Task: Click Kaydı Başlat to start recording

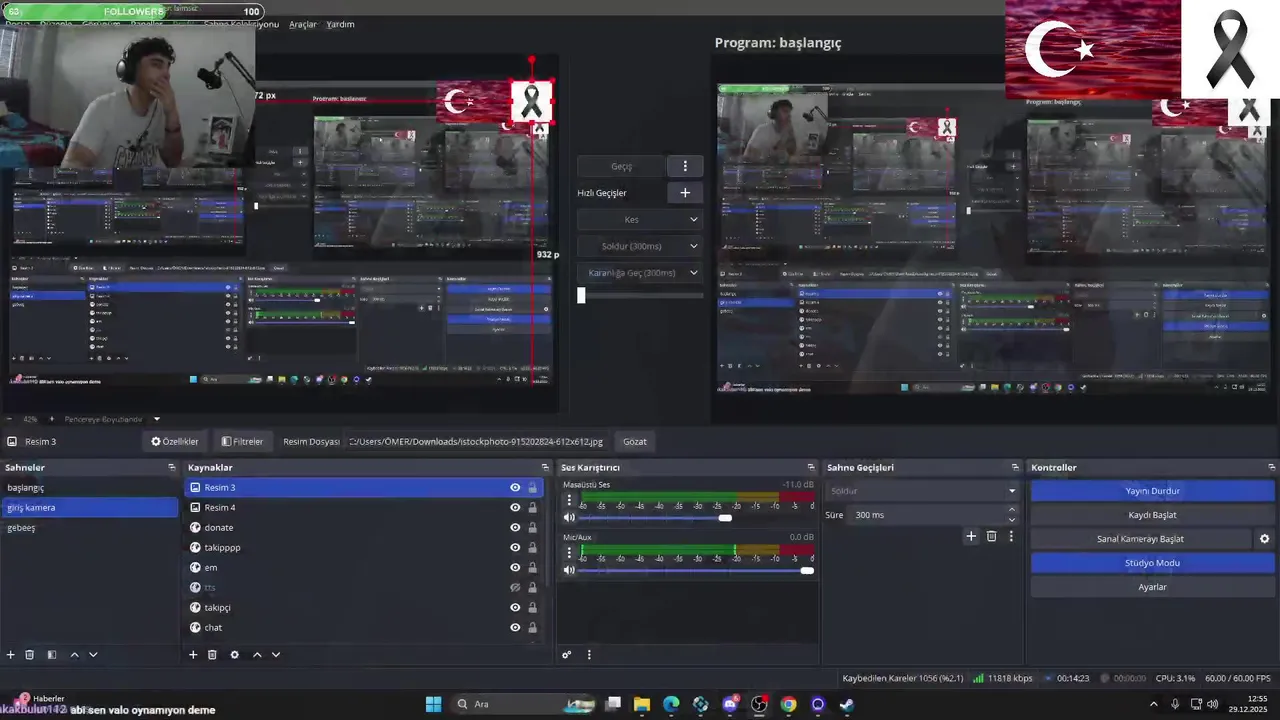Action: [x=1152, y=515]
